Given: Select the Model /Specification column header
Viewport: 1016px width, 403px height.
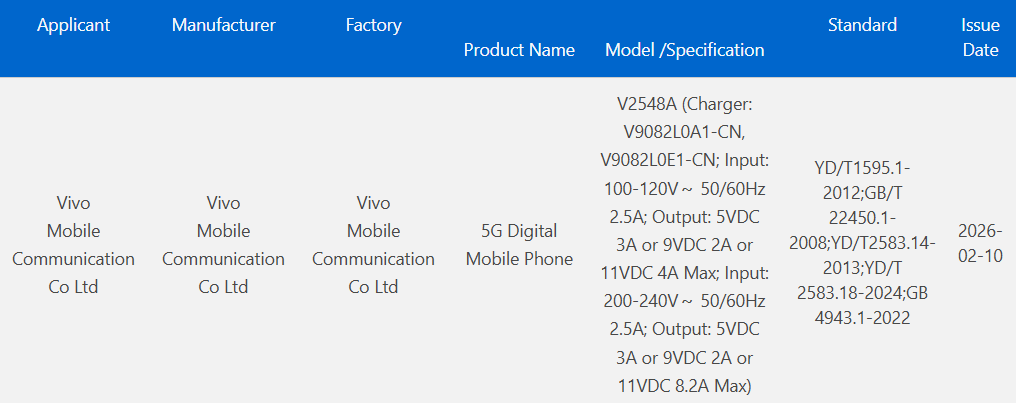Looking at the screenshot, I should tap(685, 49).
